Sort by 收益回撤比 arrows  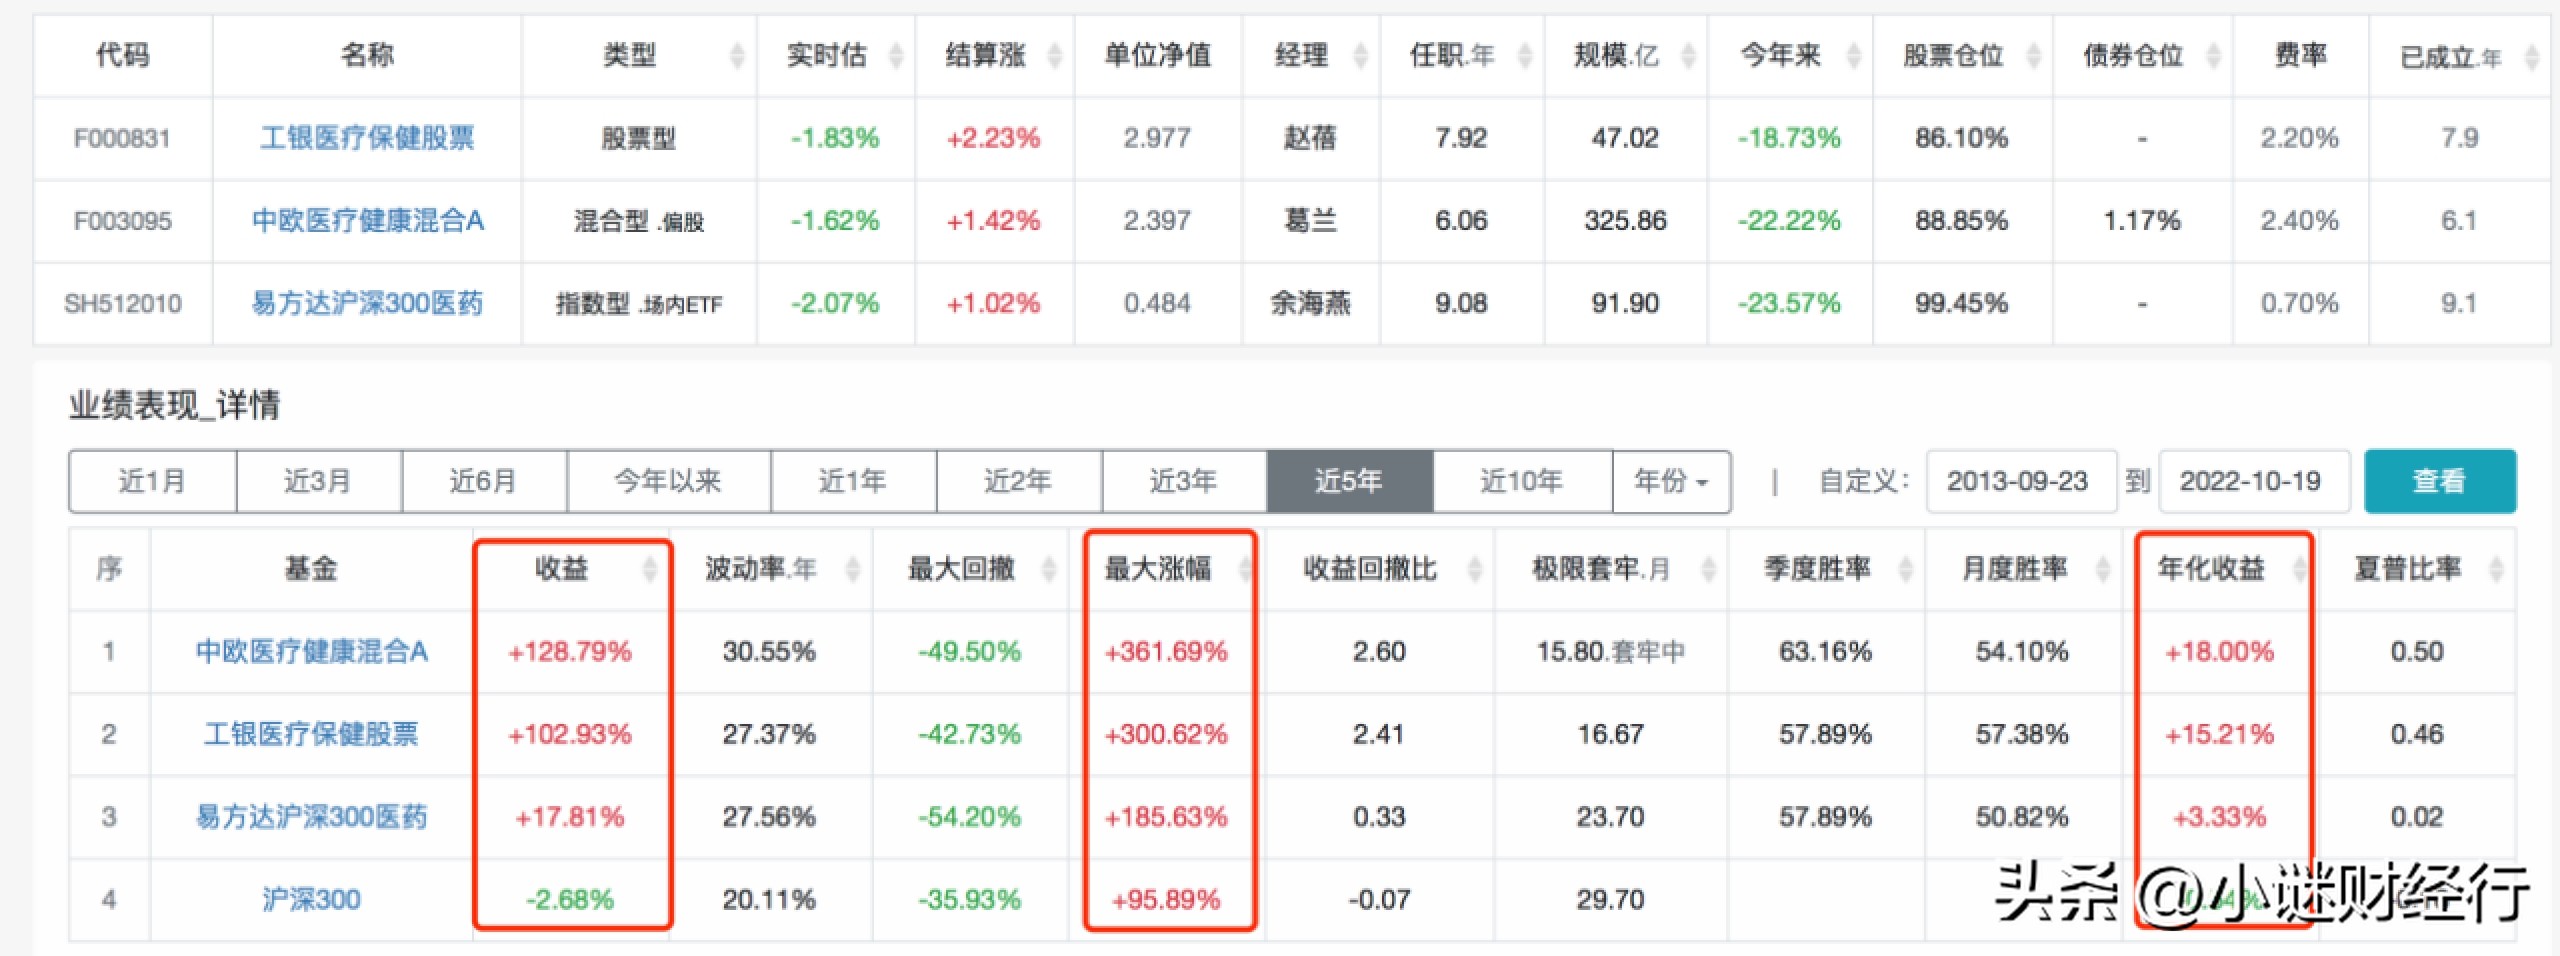(1474, 569)
